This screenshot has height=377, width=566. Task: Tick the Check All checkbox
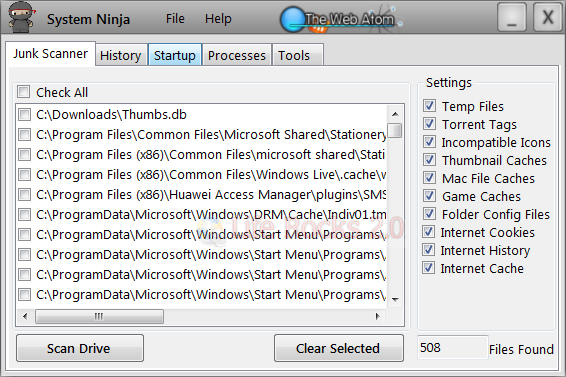click(x=24, y=92)
